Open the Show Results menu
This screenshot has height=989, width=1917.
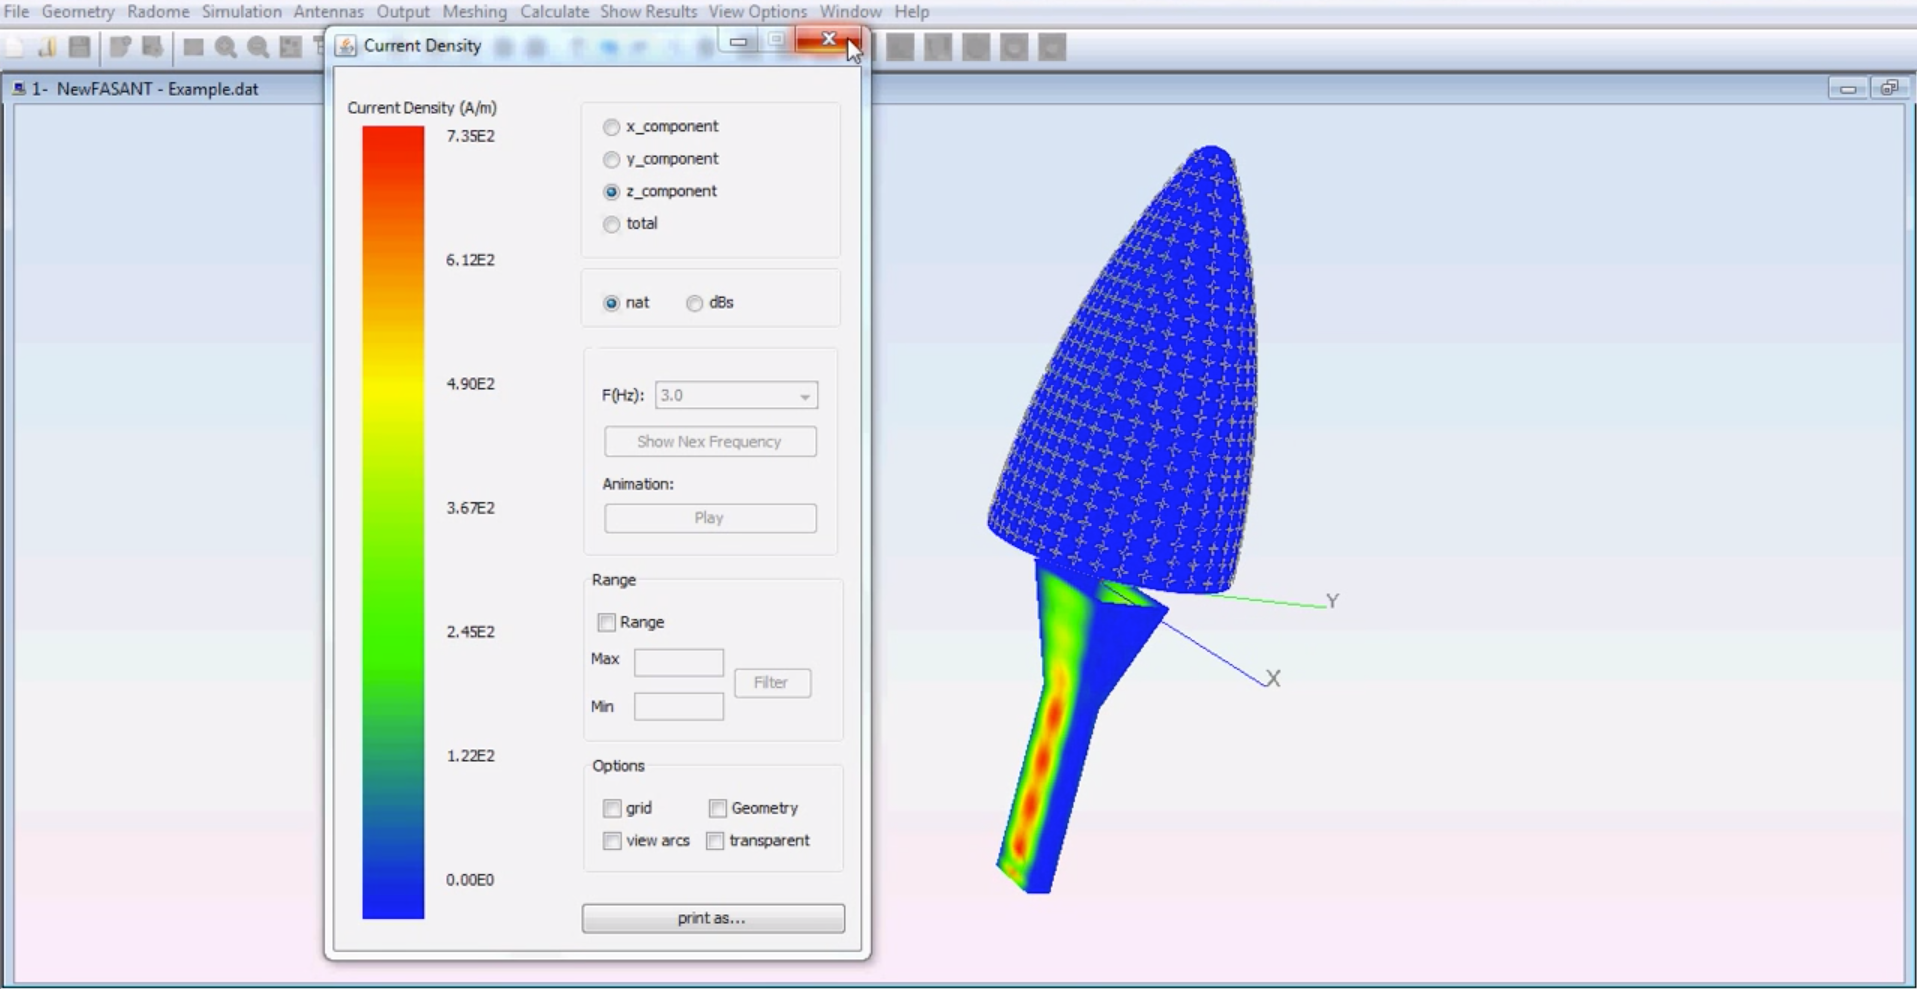pyautogui.click(x=648, y=11)
